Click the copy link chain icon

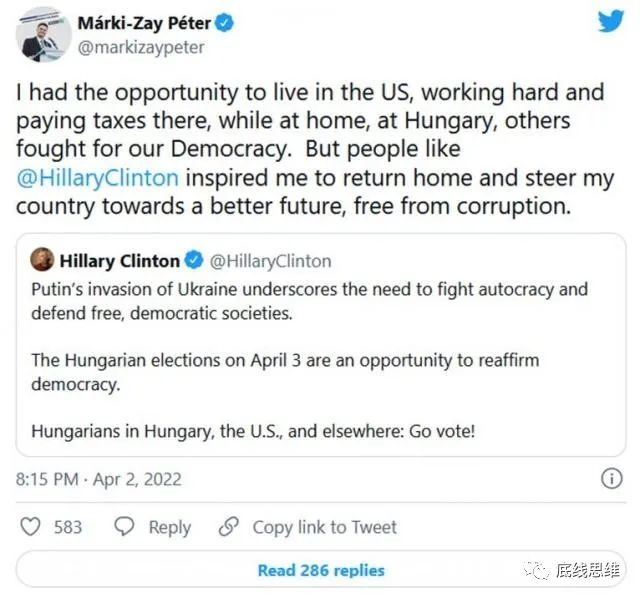pyautogui.click(x=230, y=527)
